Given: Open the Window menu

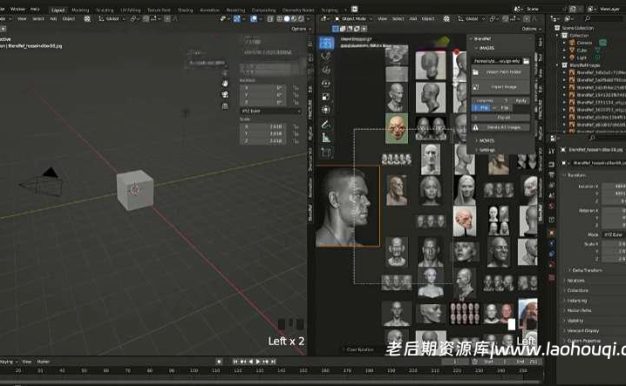Looking at the screenshot, I should click(18, 9).
